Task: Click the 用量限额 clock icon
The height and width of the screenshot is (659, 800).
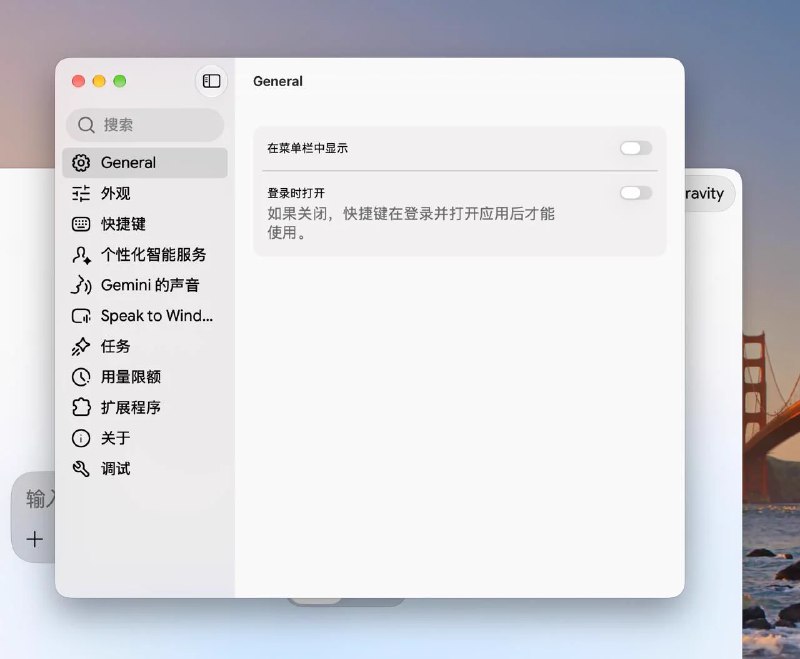Action: pyautogui.click(x=81, y=377)
